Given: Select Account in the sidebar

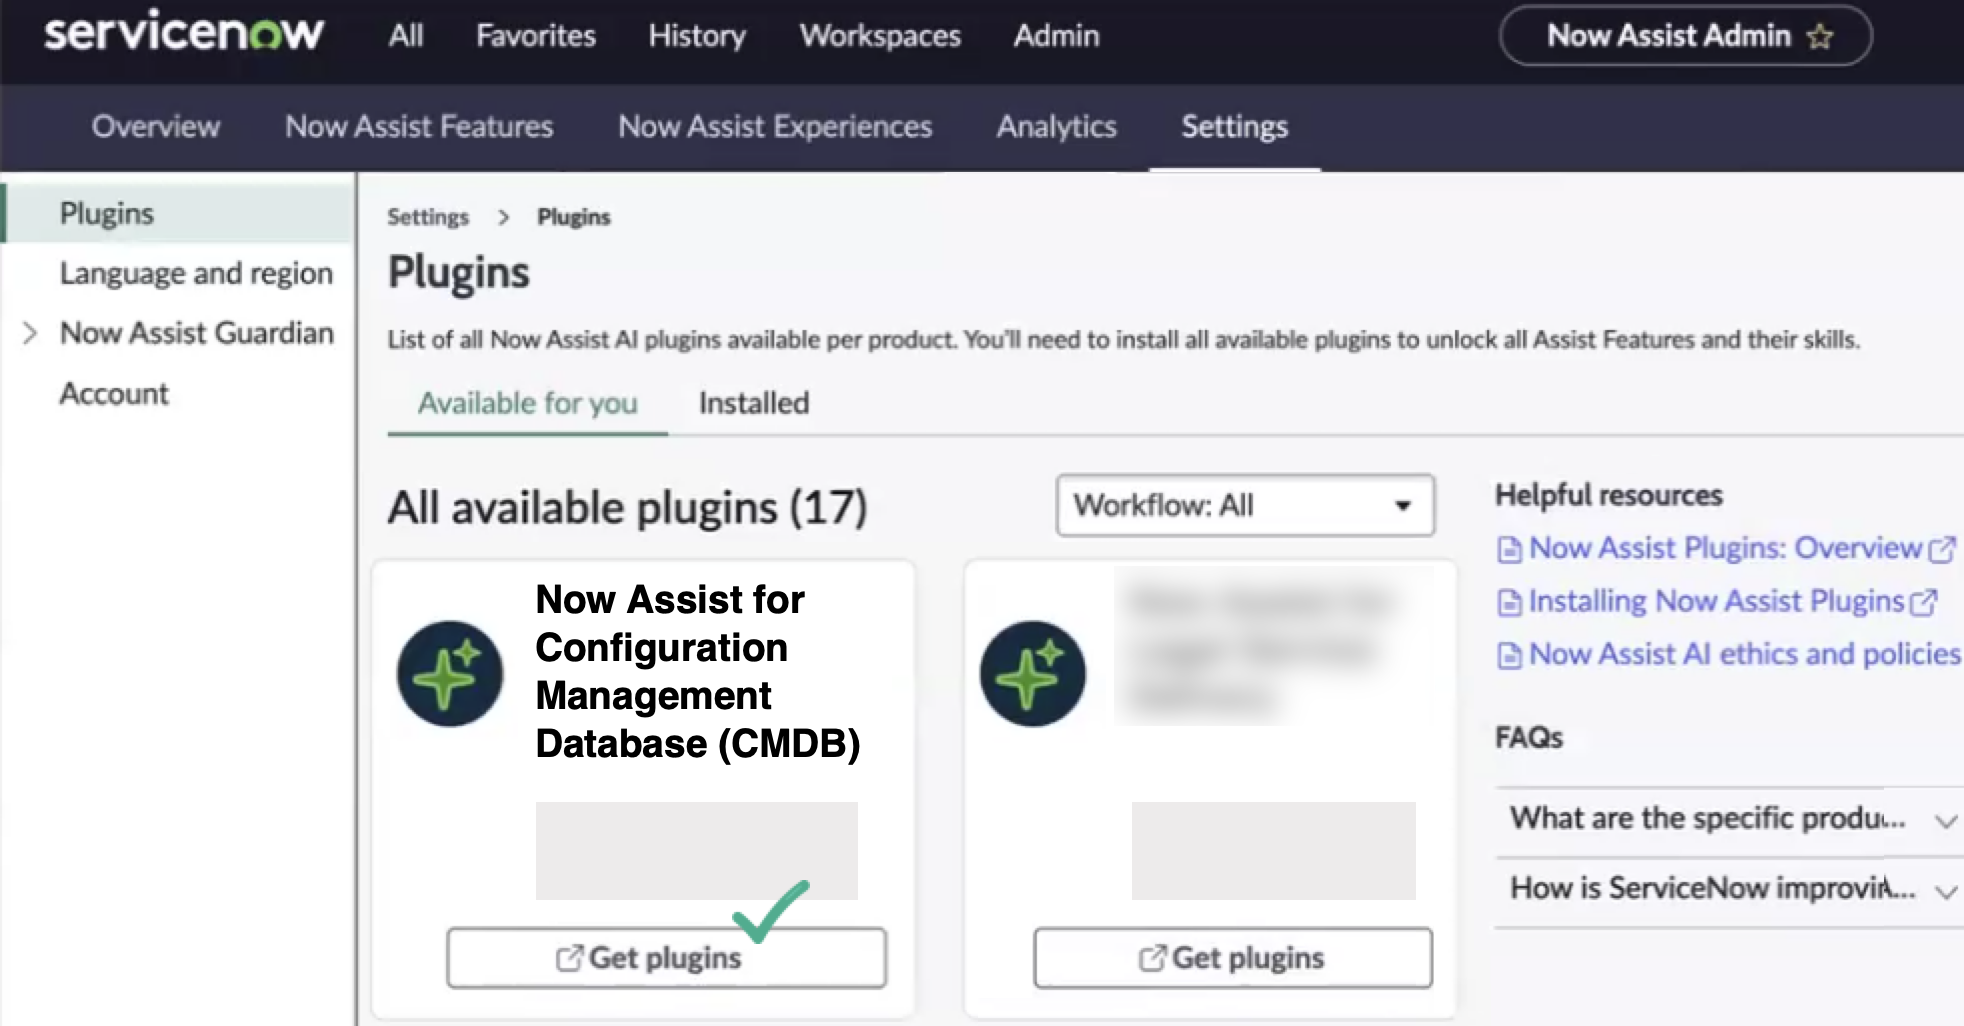Looking at the screenshot, I should (114, 393).
